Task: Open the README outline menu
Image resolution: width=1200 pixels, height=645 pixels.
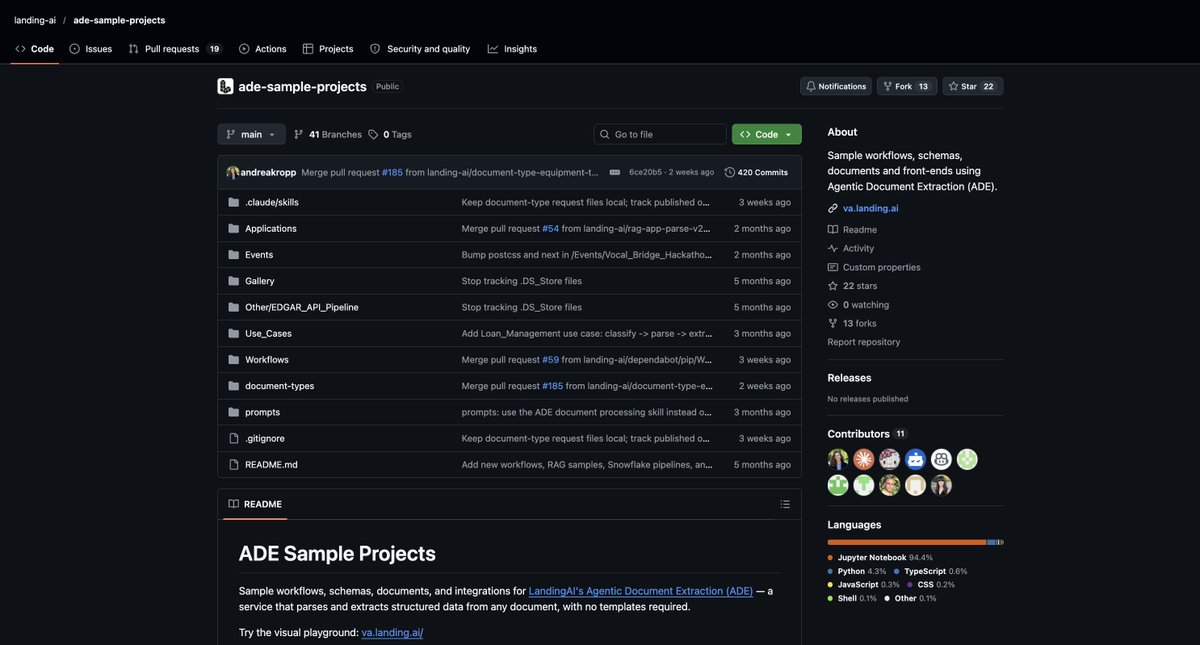Action: point(785,504)
